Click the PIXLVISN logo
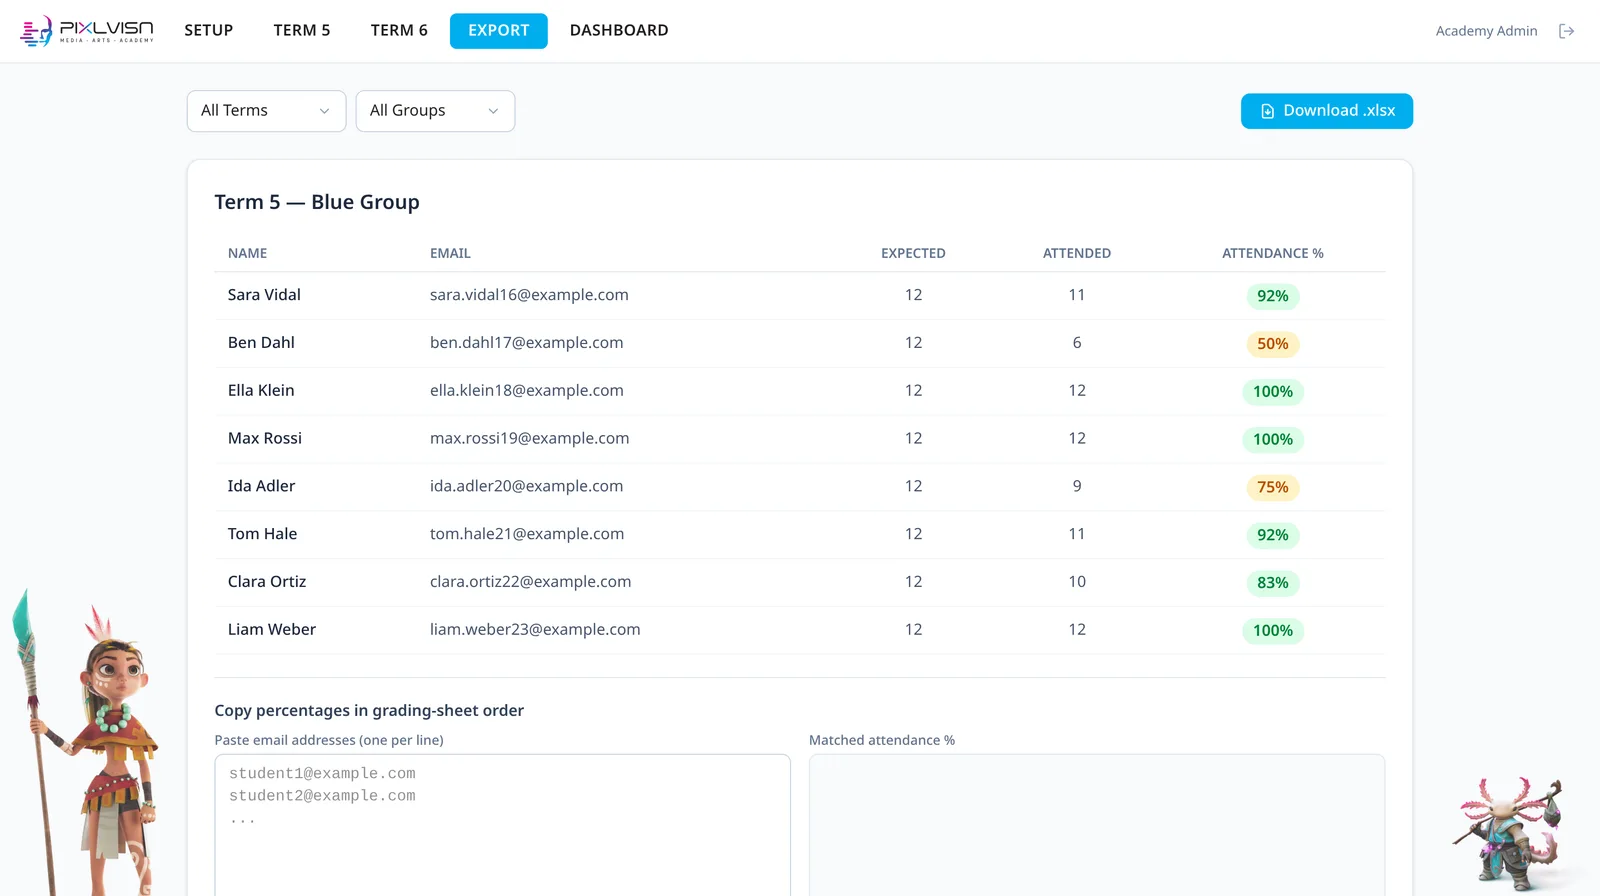1600x896 pixels. click(x=87, y=31)
